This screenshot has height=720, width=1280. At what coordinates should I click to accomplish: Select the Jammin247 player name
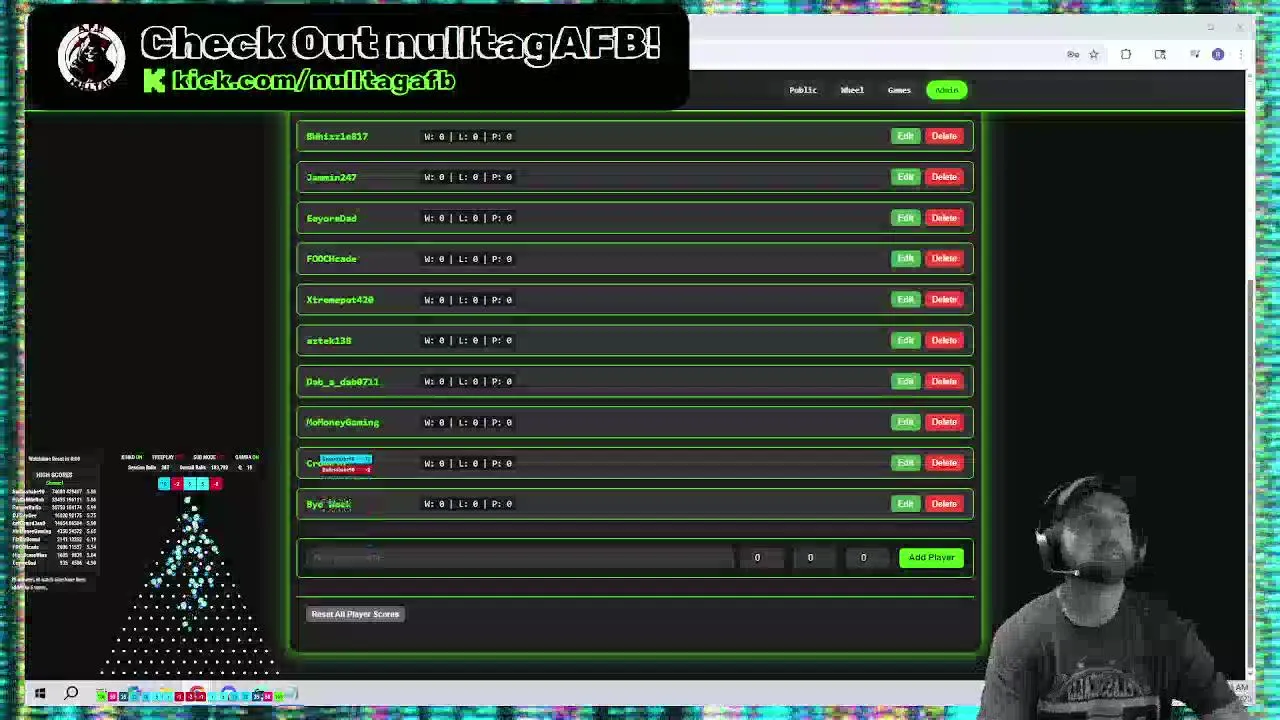(331, 177)
